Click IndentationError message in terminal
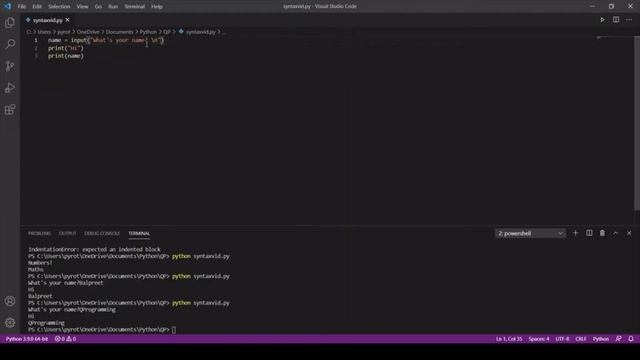Screen dimensions: 640x360 click(94, 249)
